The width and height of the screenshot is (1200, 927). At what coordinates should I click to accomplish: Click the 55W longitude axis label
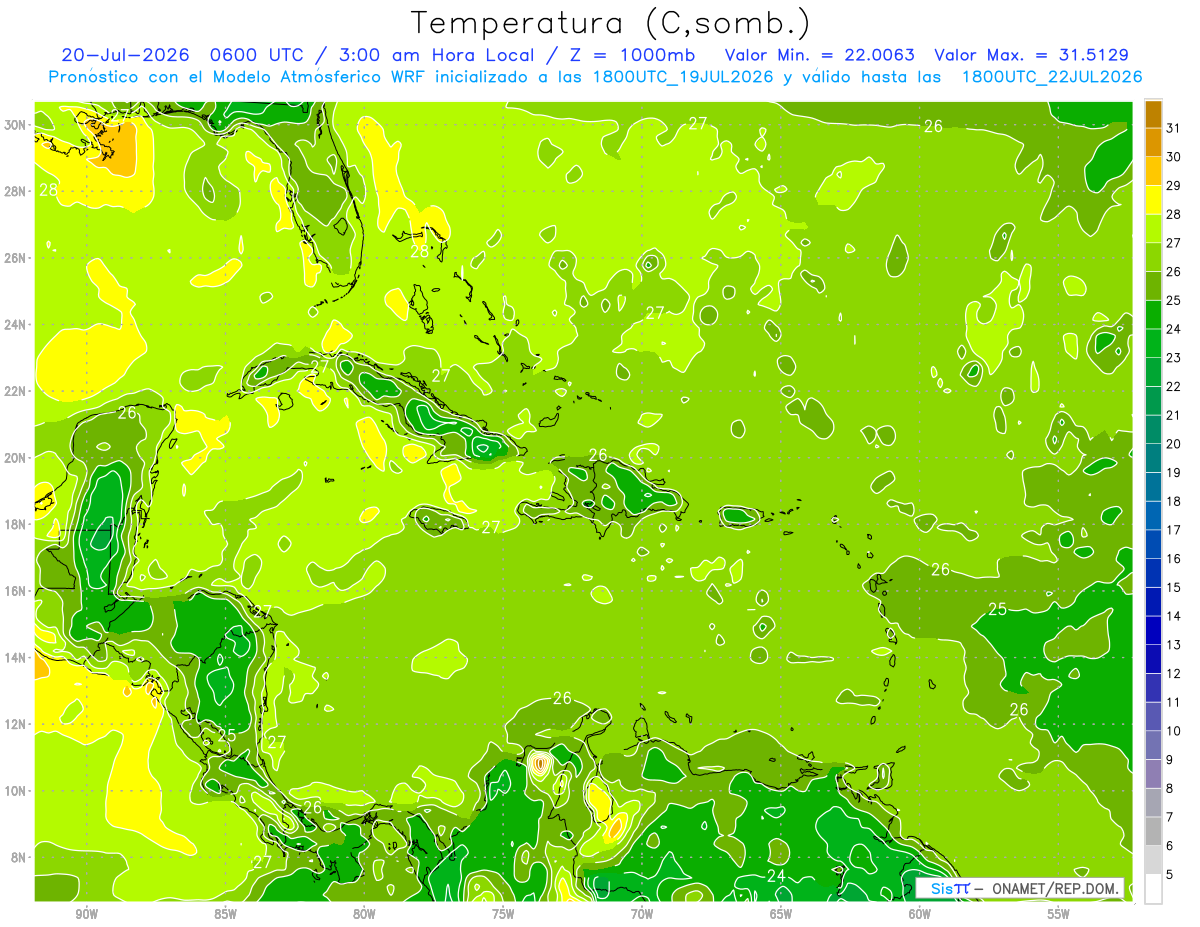[x=1059, y=914]
